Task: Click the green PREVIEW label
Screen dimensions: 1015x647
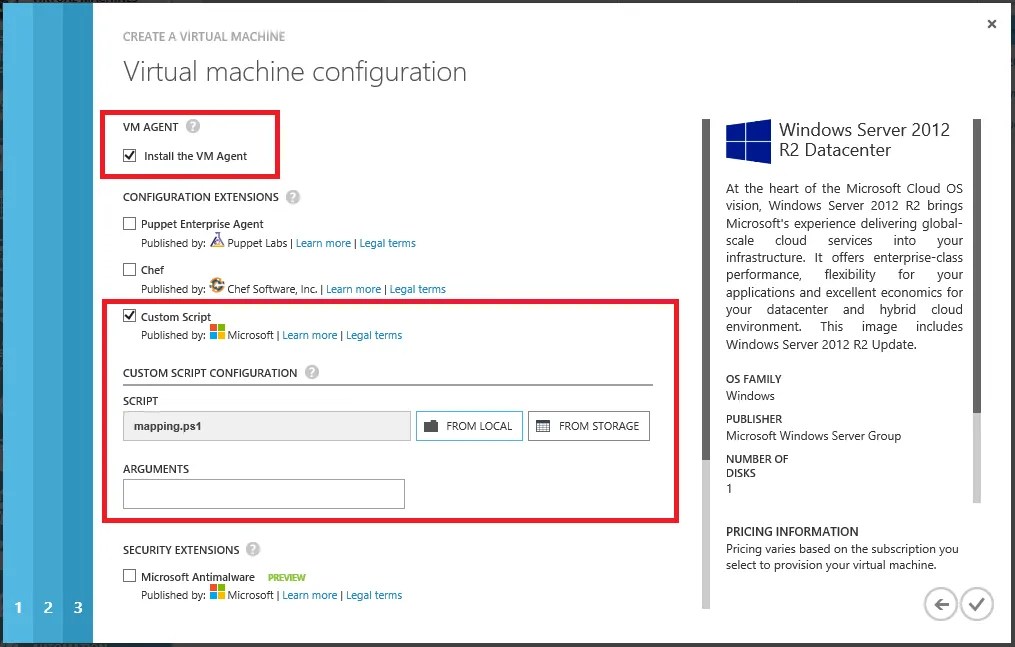Action: pos(286,577)
